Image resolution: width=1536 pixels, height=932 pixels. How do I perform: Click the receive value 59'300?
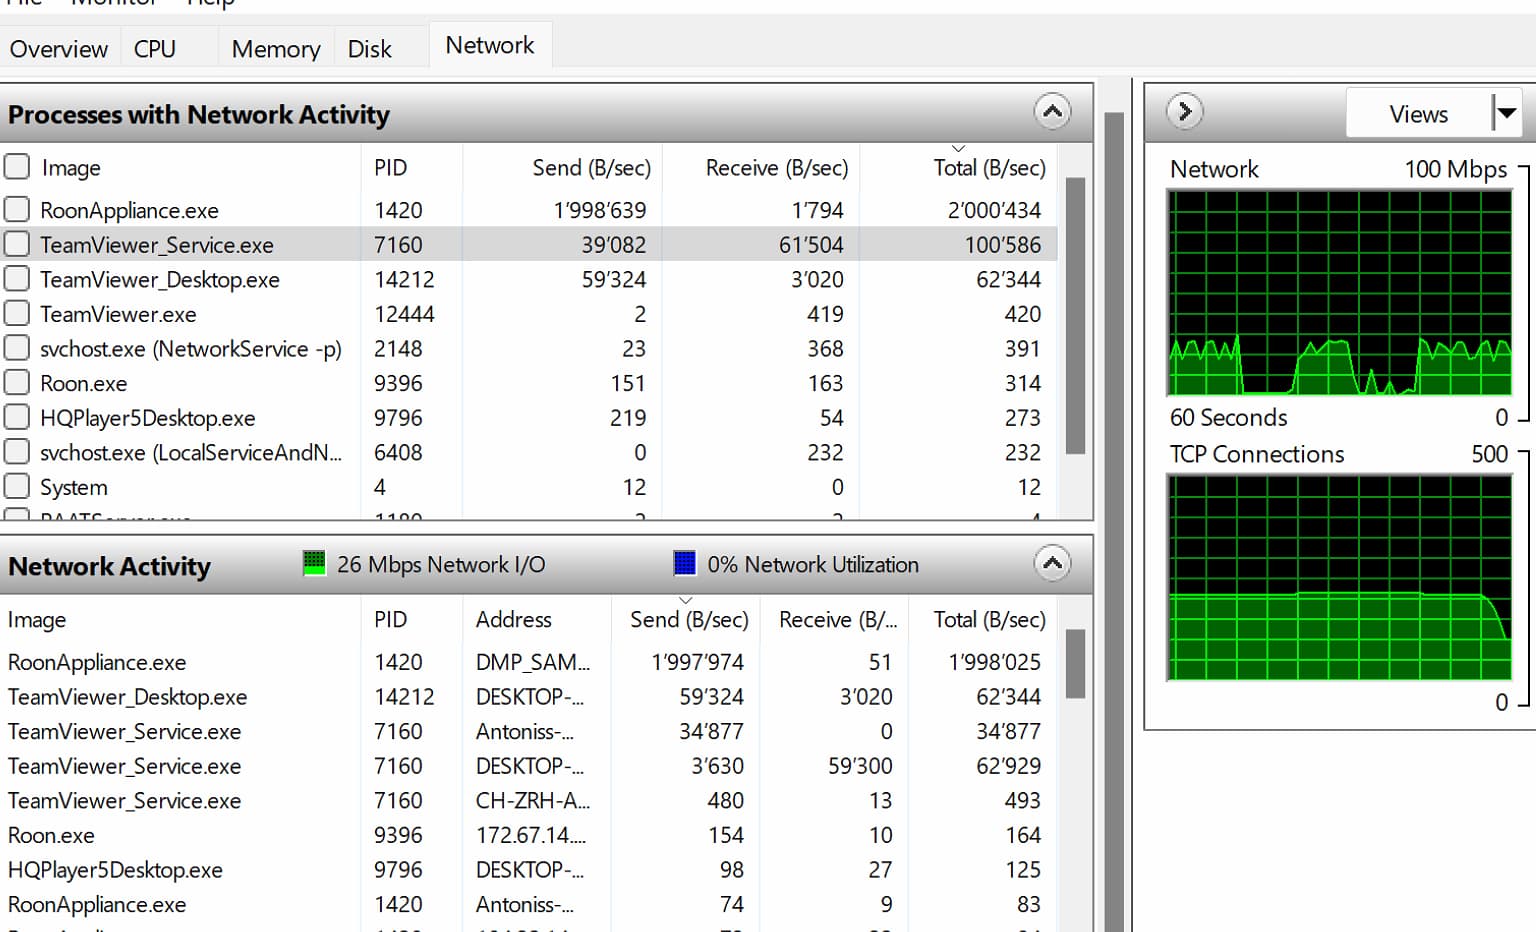point(860,766)
